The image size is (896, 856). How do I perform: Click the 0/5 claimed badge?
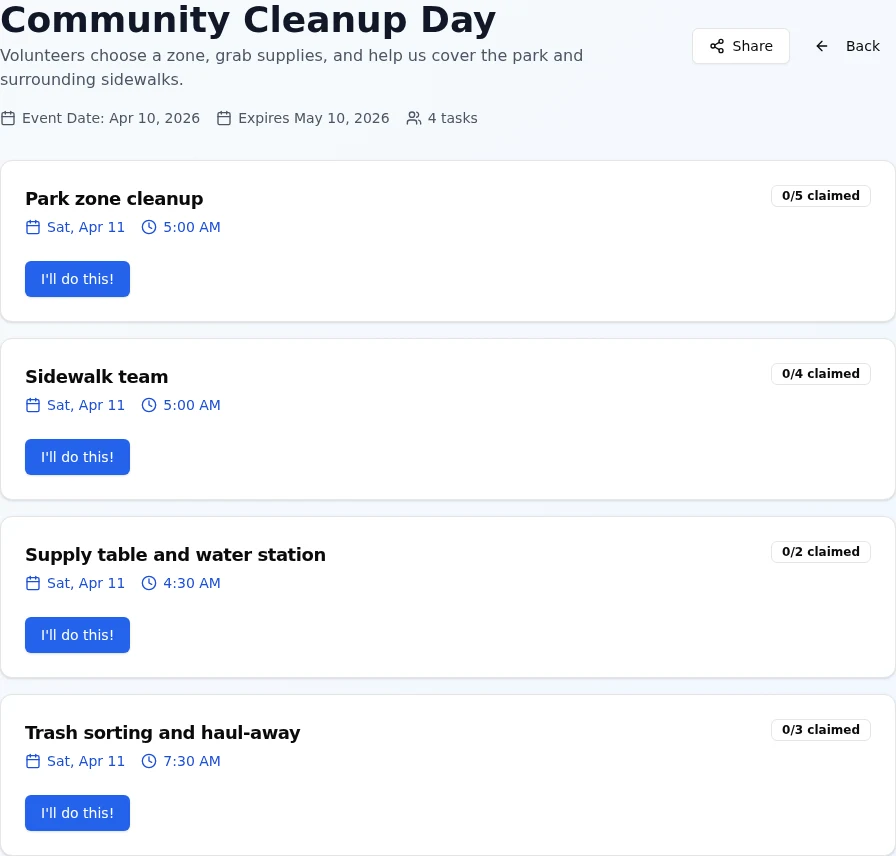click(821, 196)
